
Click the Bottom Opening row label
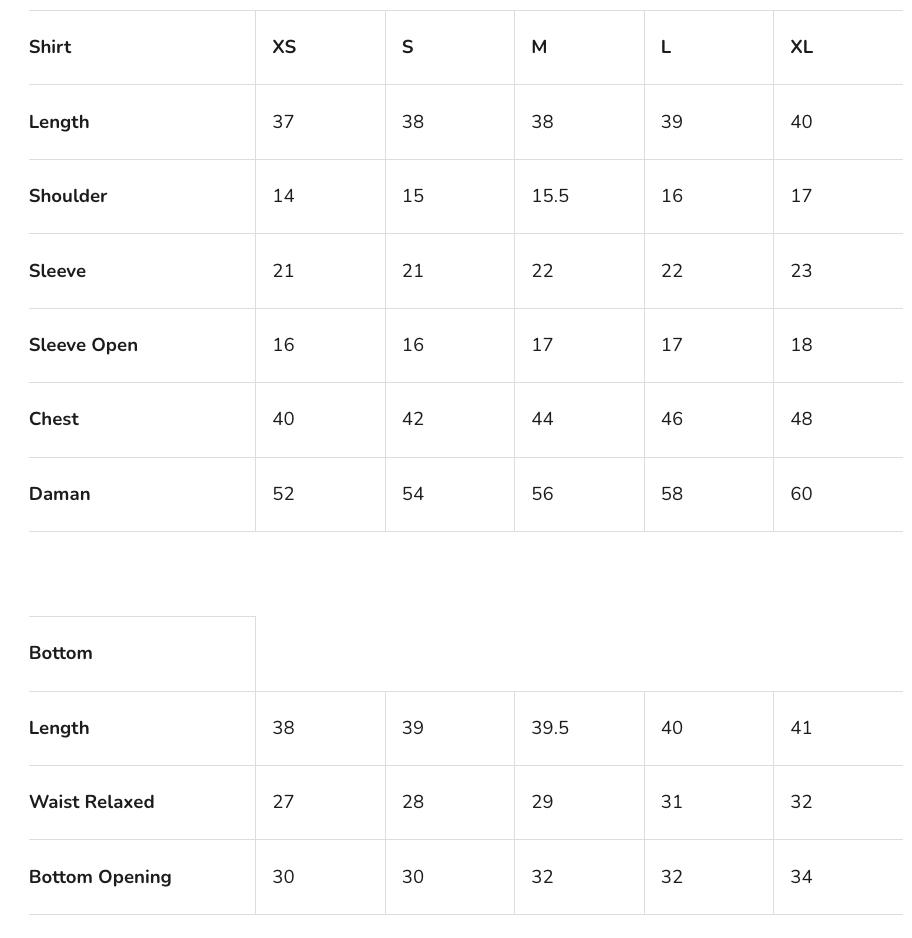[100, 877]
